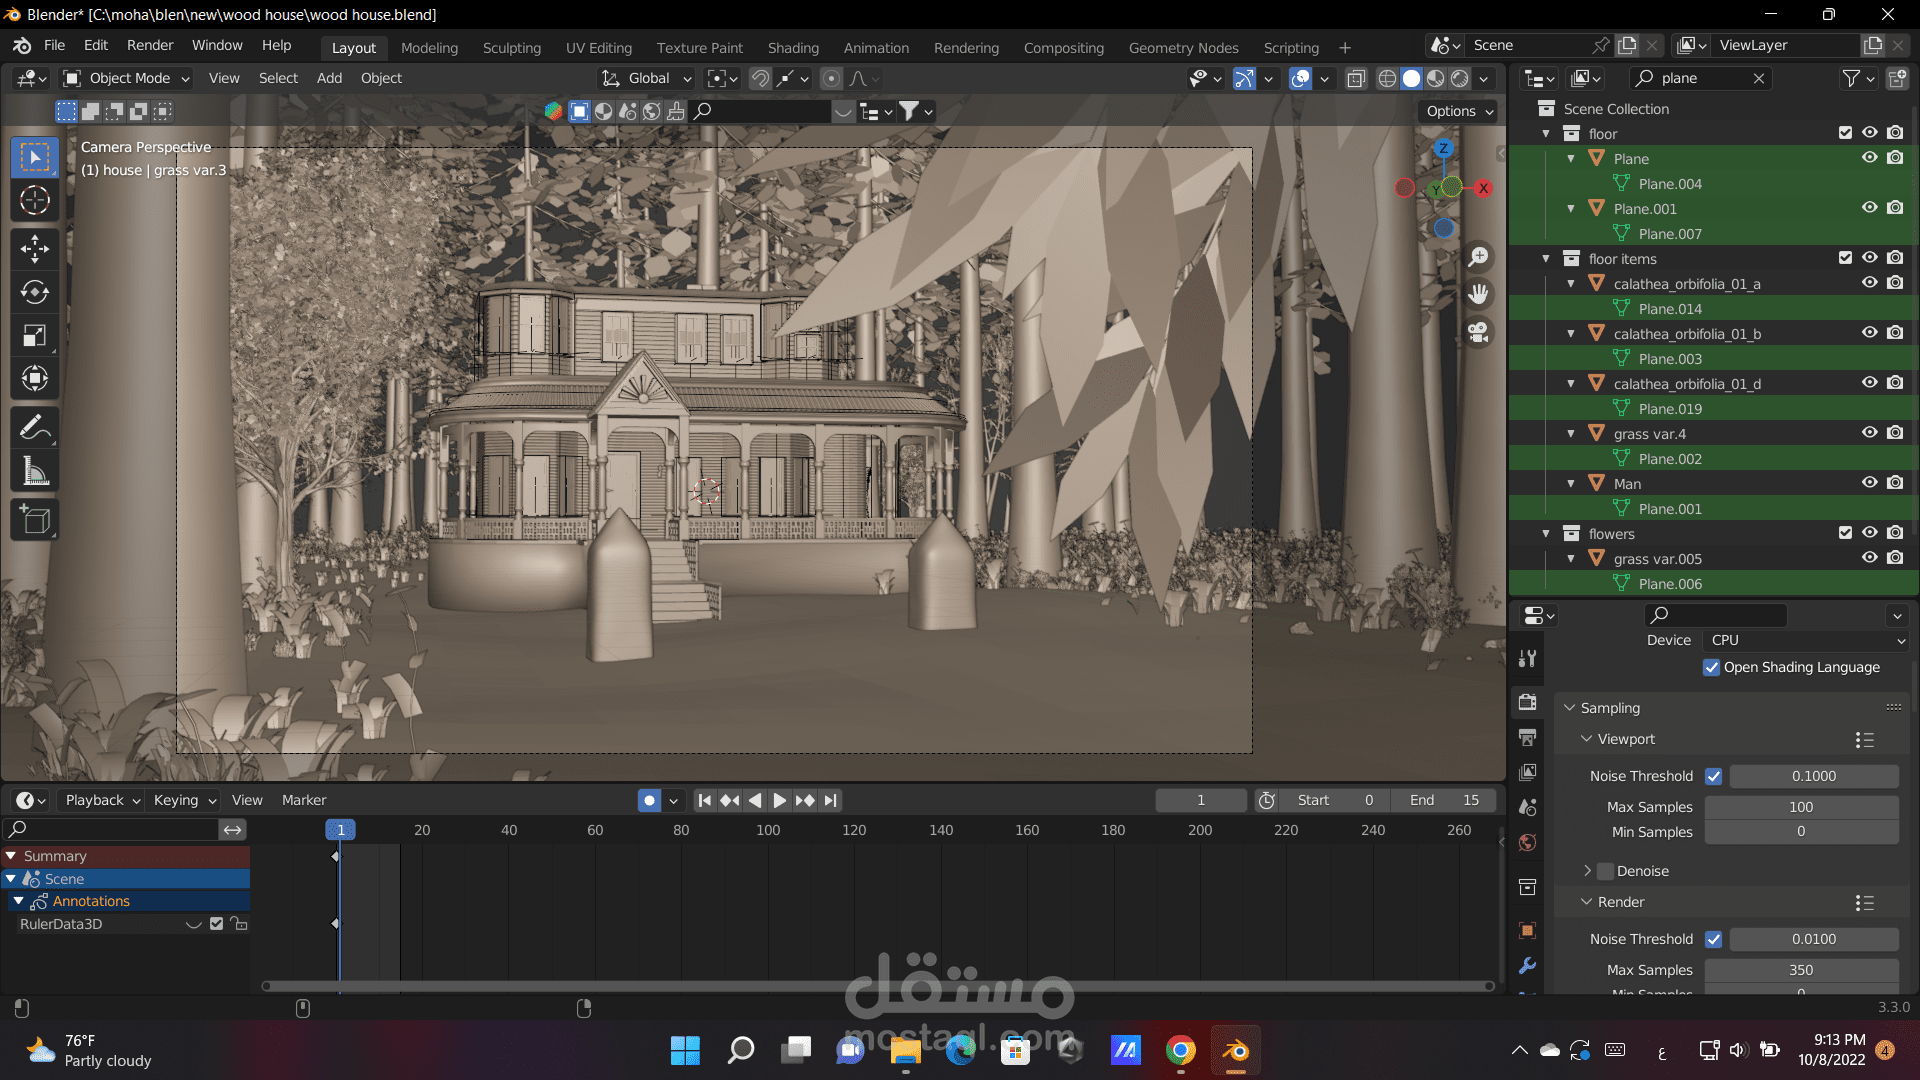Select the Cursor tool in left toolbar

click(x=35, y=201)
